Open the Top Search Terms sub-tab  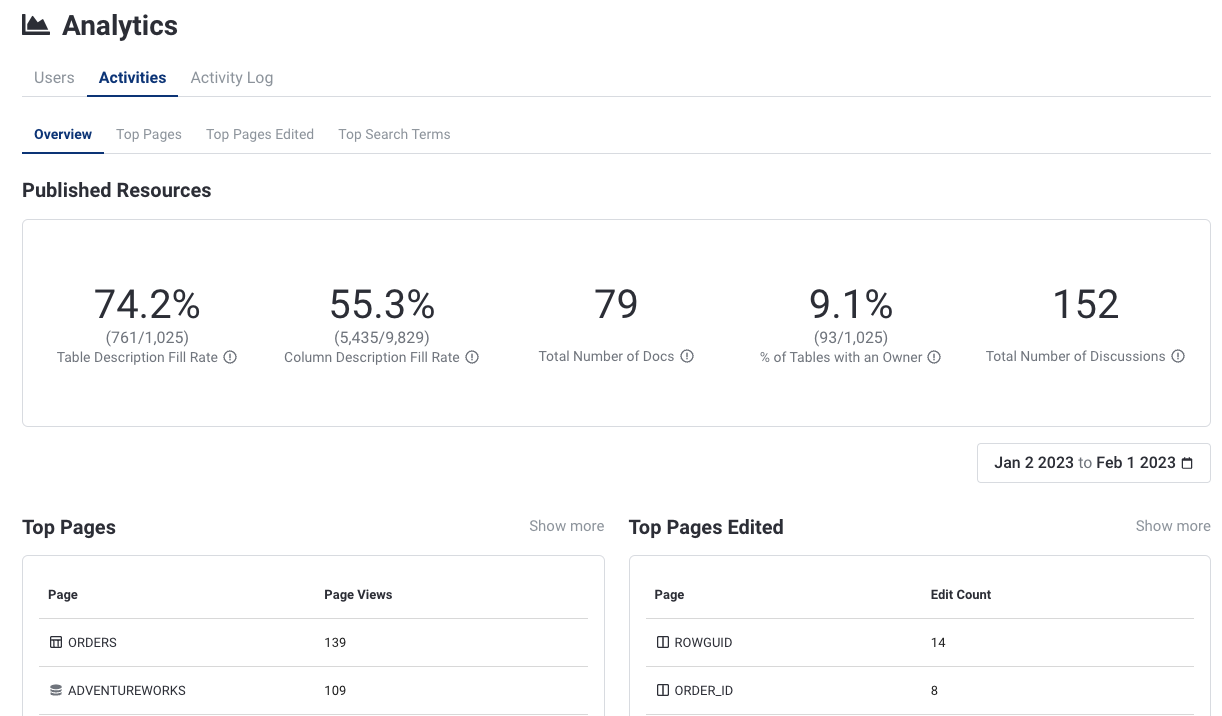[x=394, y=134]
